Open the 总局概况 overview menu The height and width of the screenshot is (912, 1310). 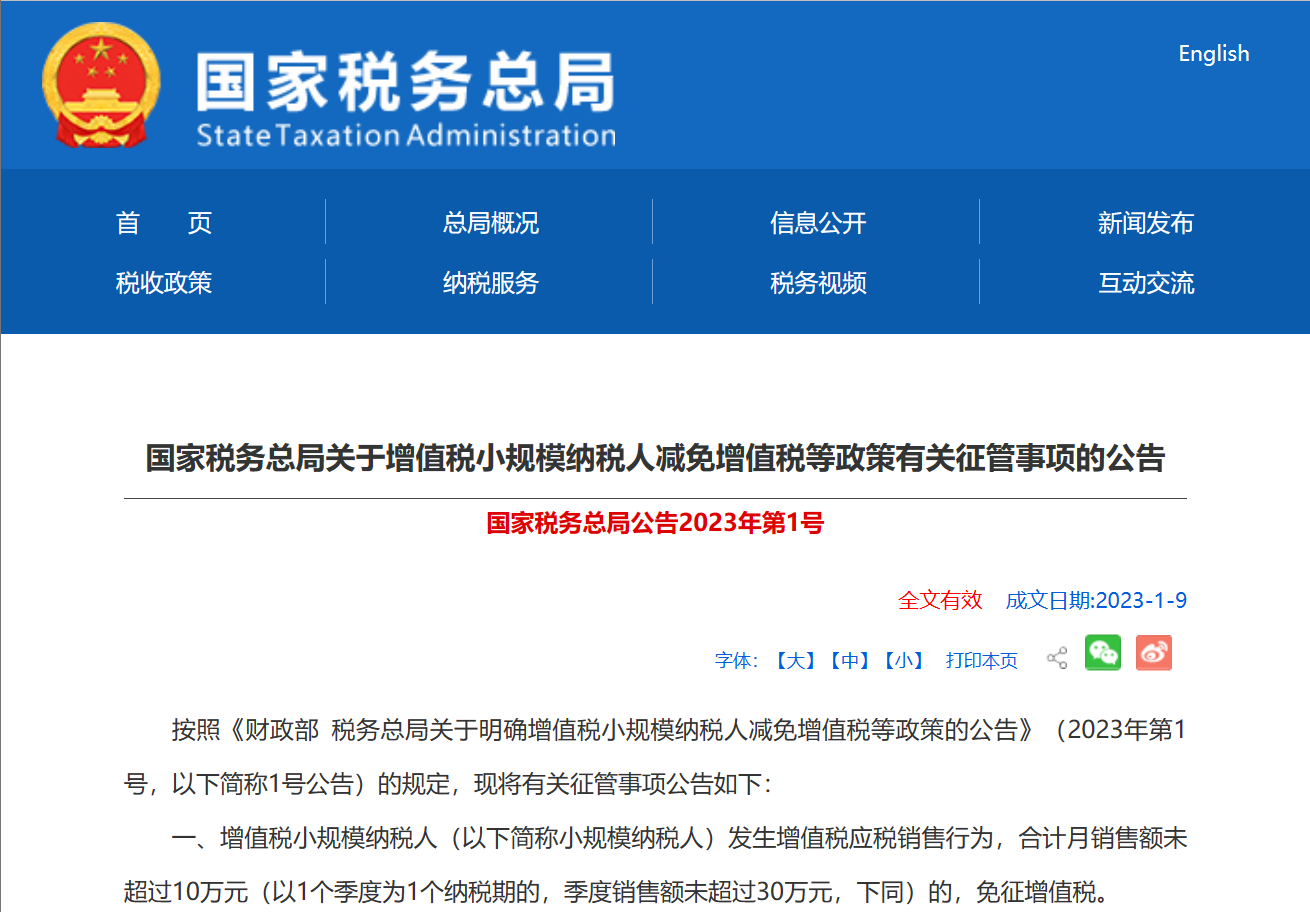click(491, 222)
